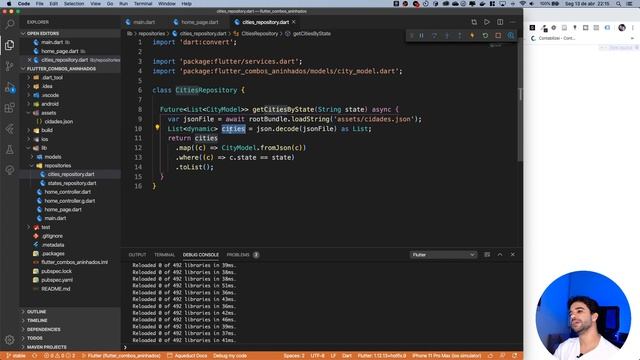Close the bottom panel
The image size is (640, 360).
513,255
